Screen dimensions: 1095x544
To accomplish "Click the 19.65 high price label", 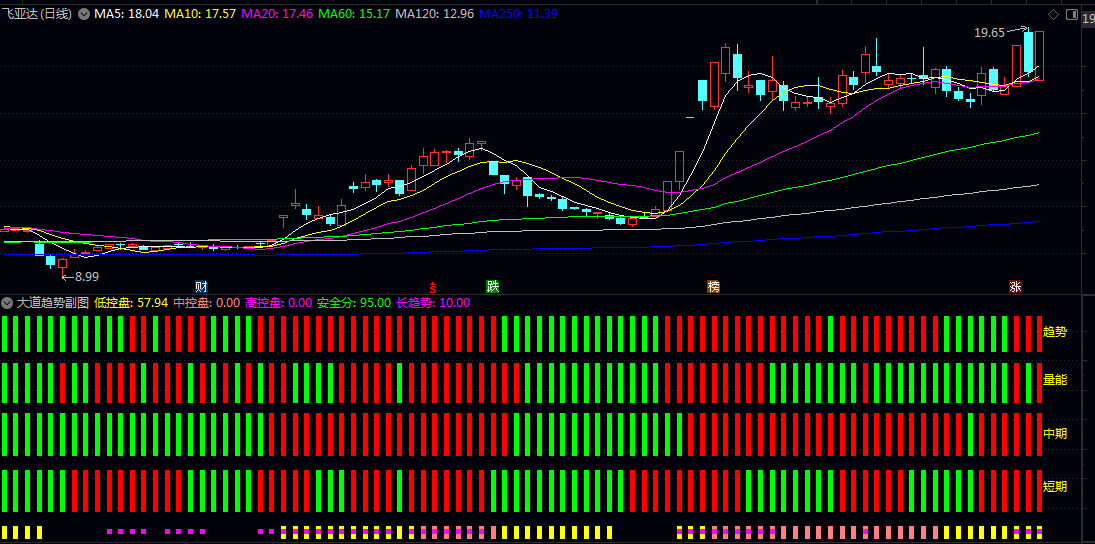I will pyautogui.click(x=989, y=33).
